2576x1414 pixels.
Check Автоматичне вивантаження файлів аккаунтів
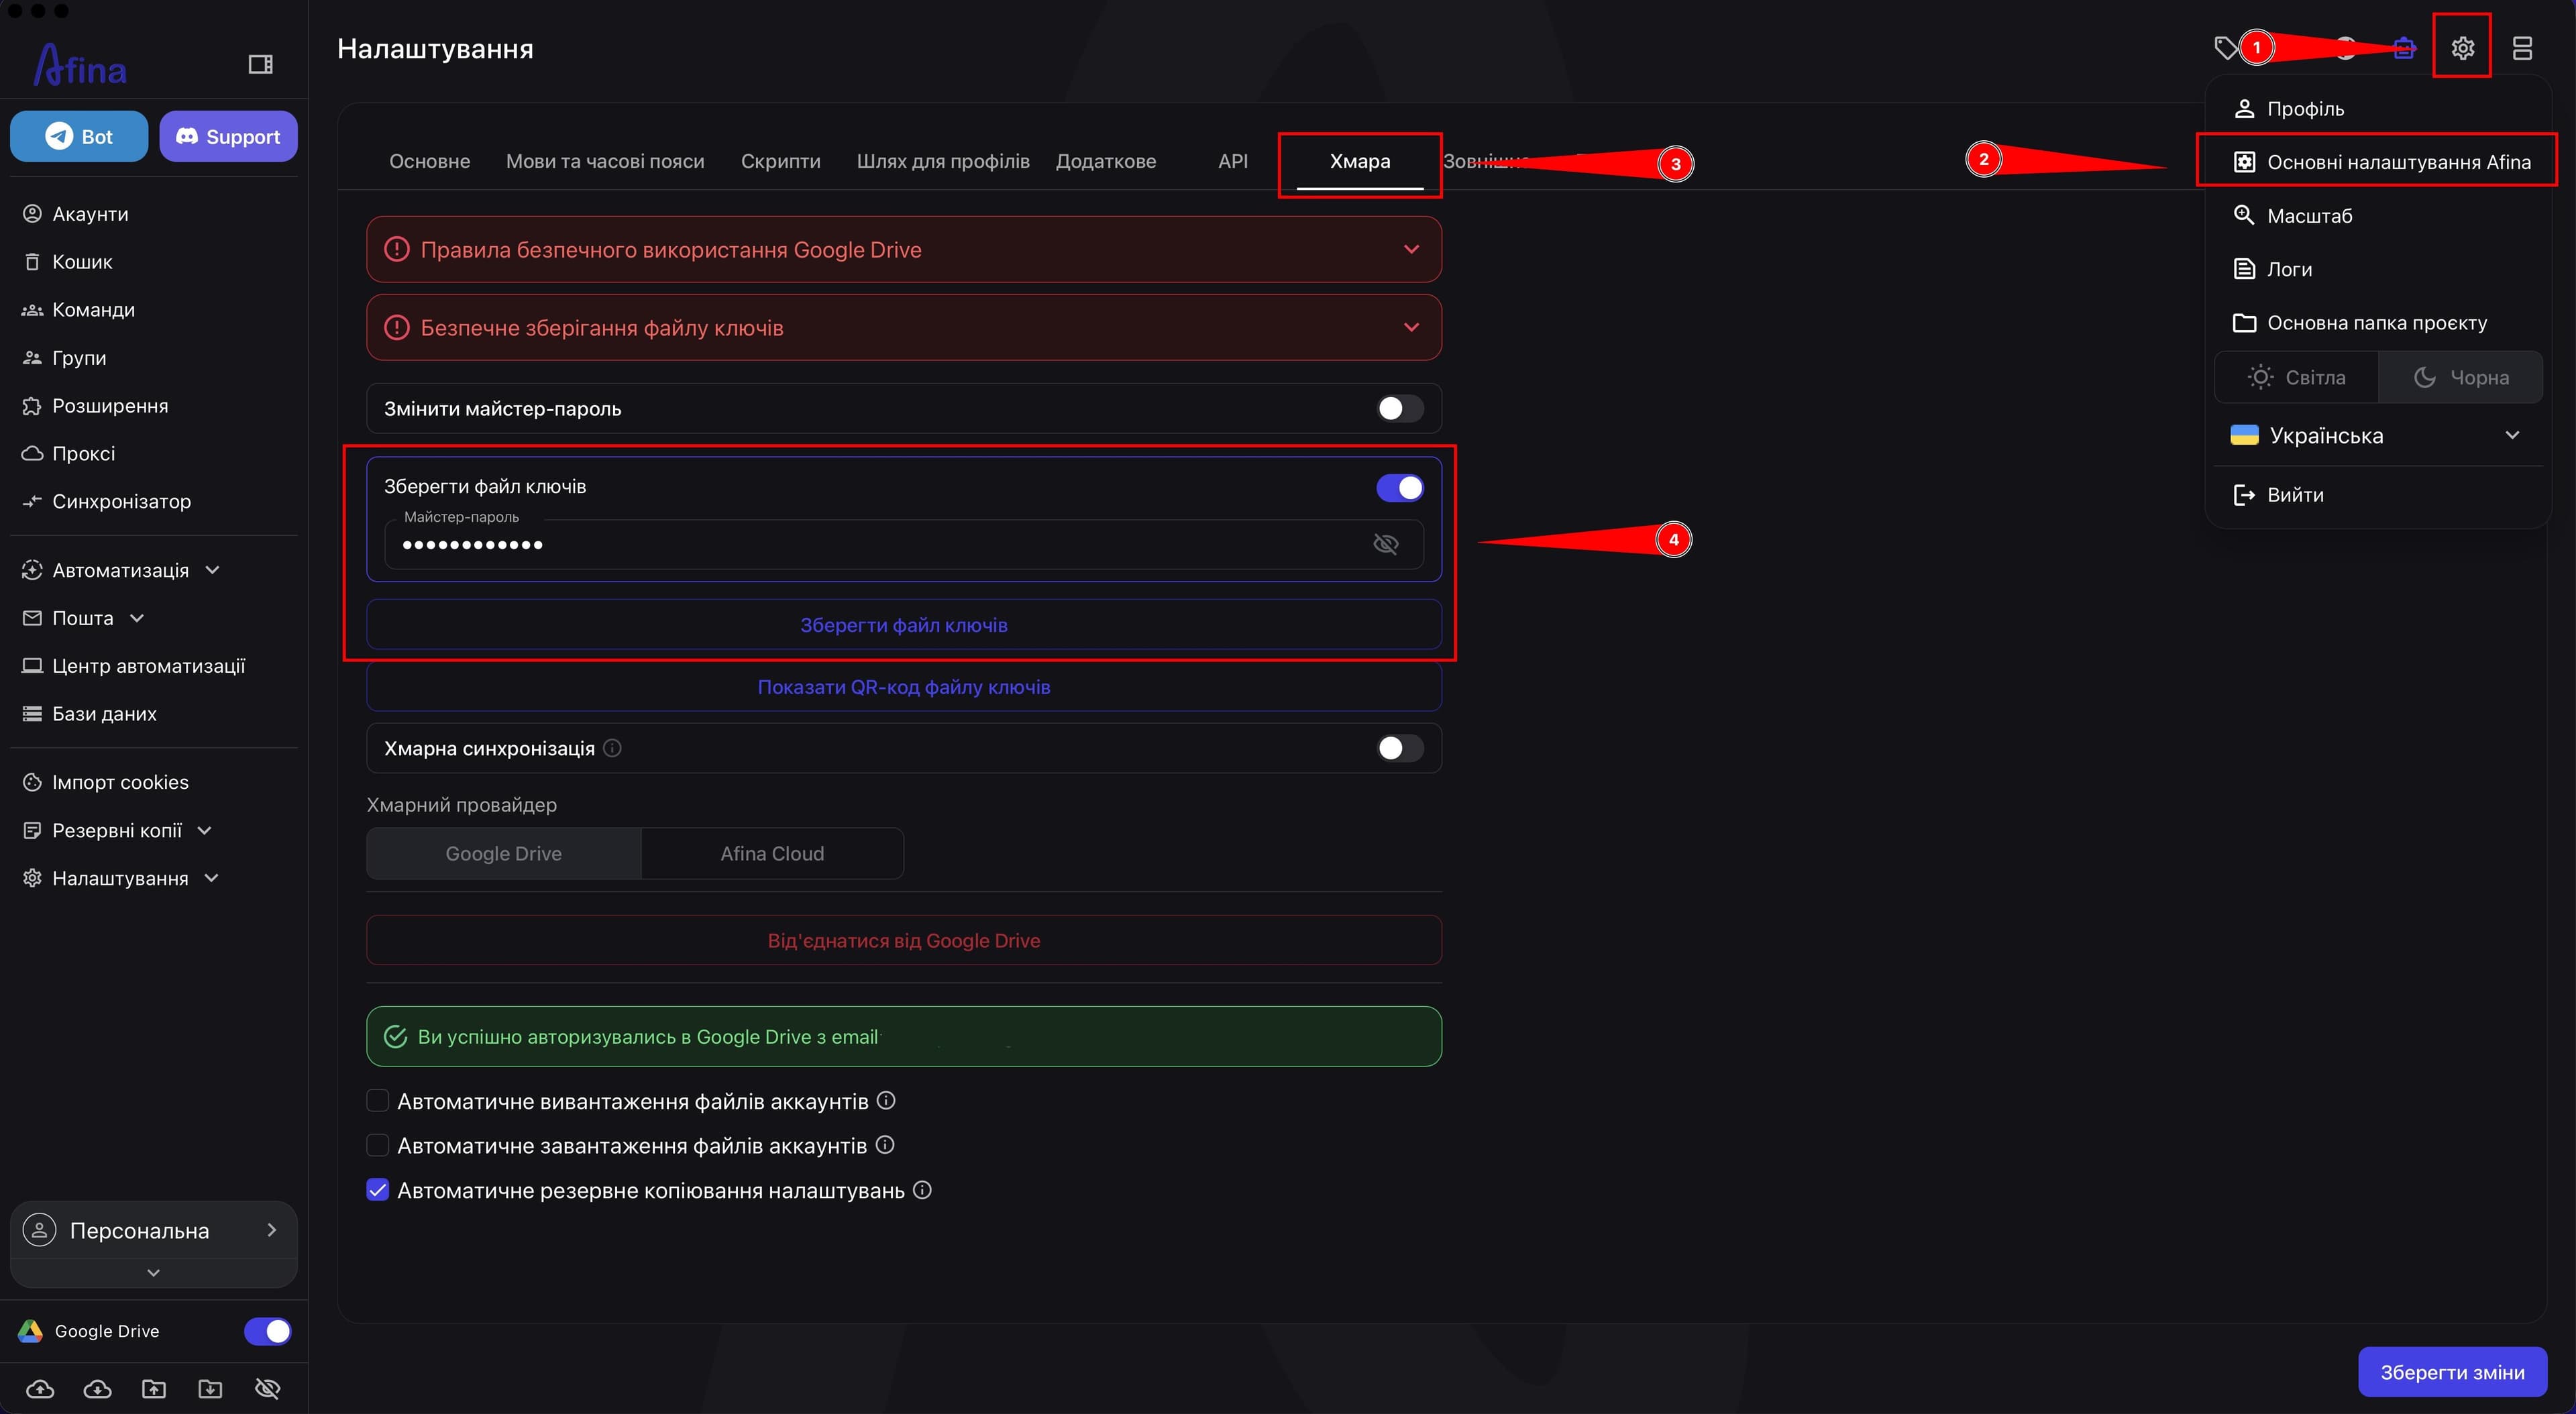tap(377, 1101)
